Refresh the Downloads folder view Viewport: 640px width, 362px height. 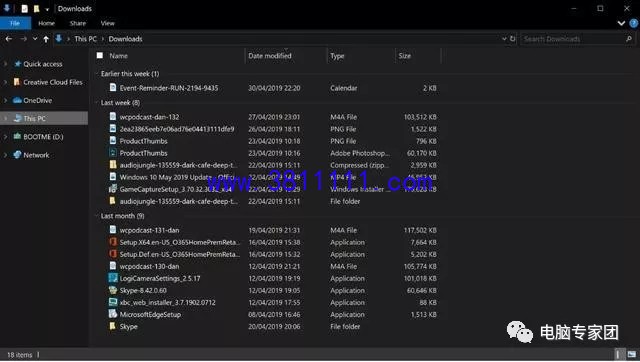[513, 39]
